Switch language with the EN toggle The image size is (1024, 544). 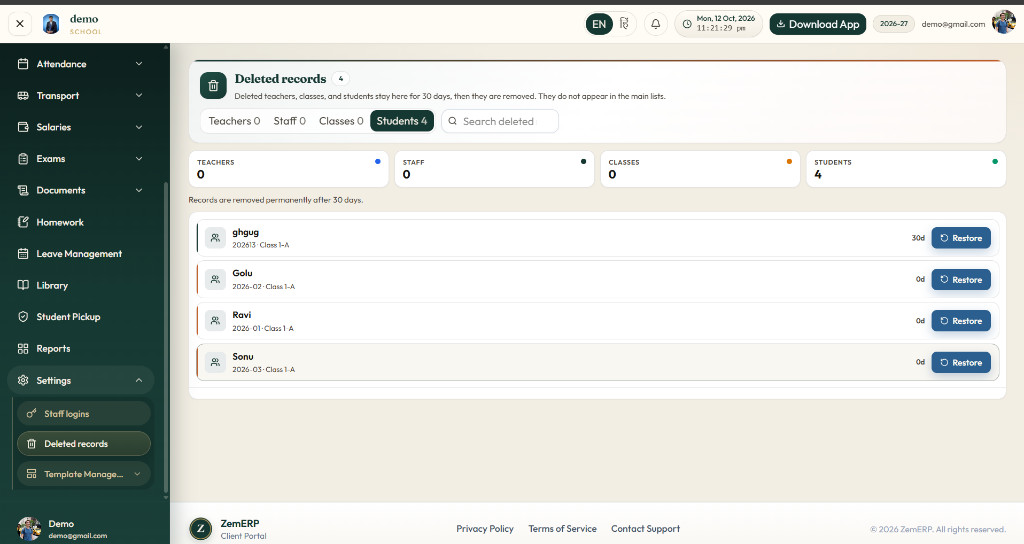[x=599, y=24]
